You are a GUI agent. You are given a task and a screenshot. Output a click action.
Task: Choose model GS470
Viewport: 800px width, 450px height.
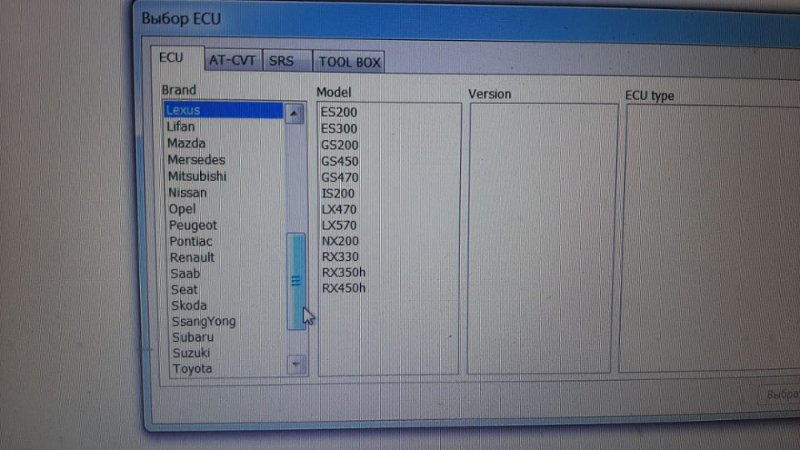(x=340, y=178)
